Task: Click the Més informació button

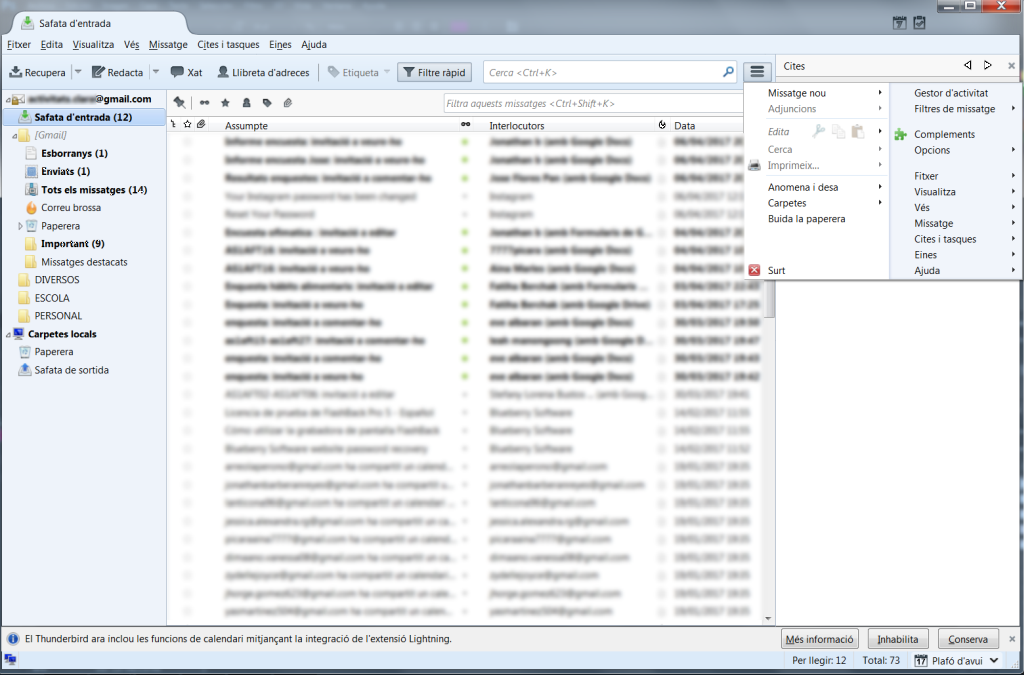Action: coord(819,639)
